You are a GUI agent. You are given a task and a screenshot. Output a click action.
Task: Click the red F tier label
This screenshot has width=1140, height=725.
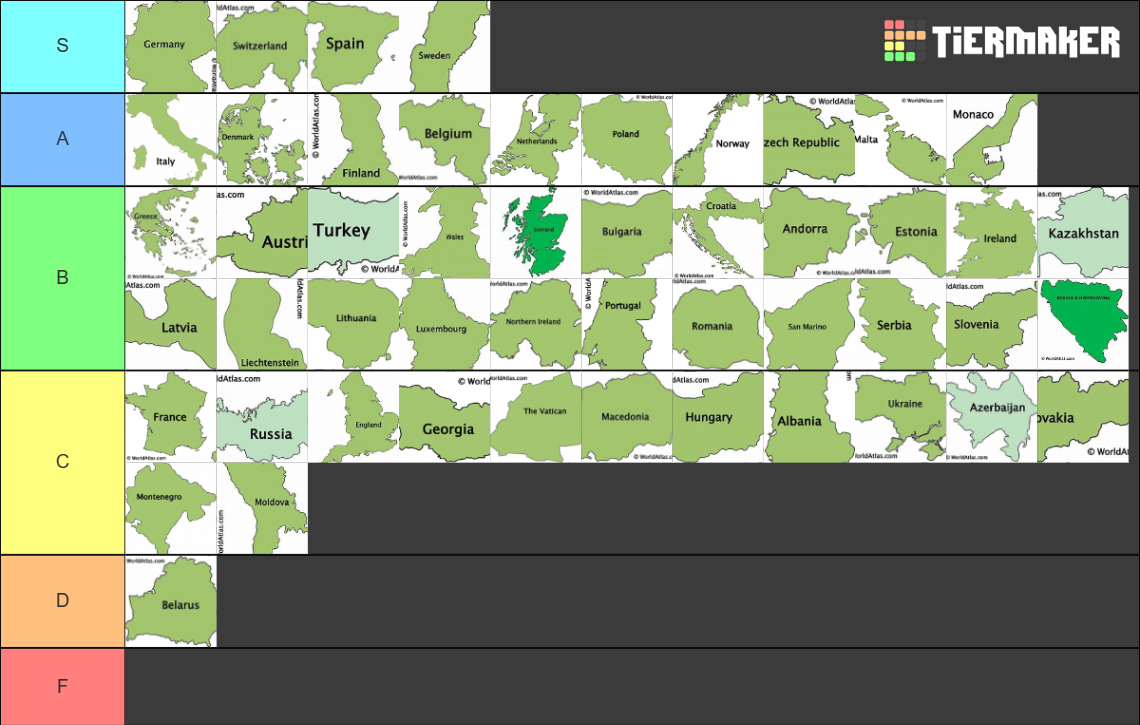coord(62,687)
